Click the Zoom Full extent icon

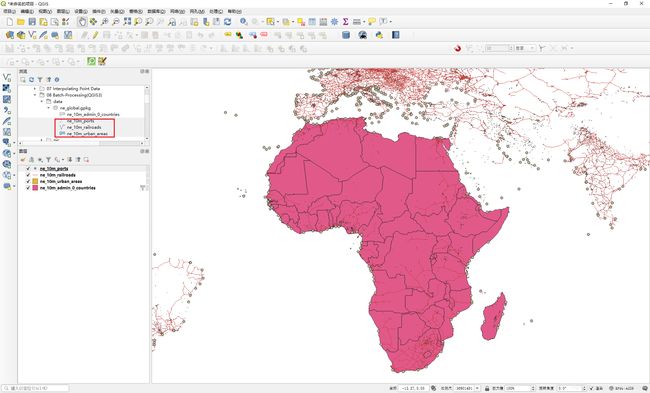pyautogui.click(x=127, y=22)
